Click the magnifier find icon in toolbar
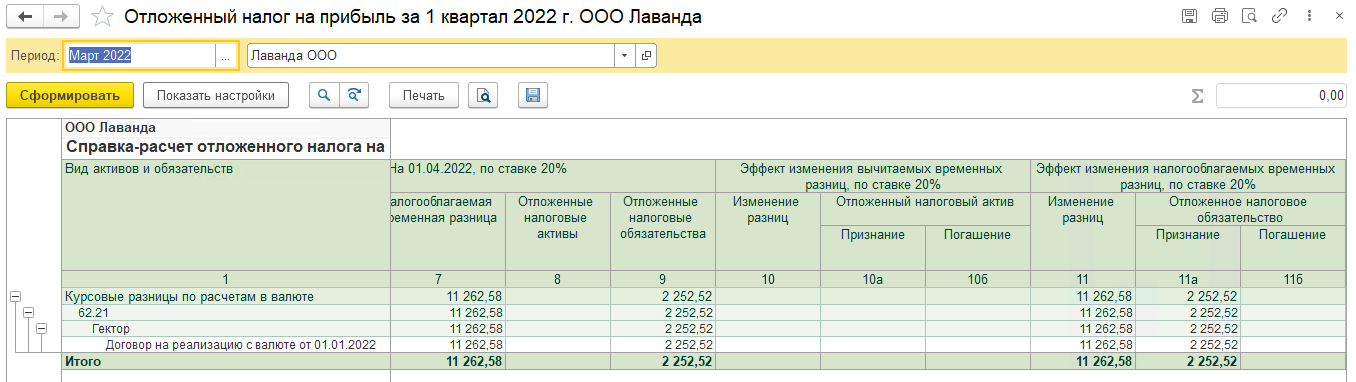This screenshot has width=1356, height=382. 323,95
